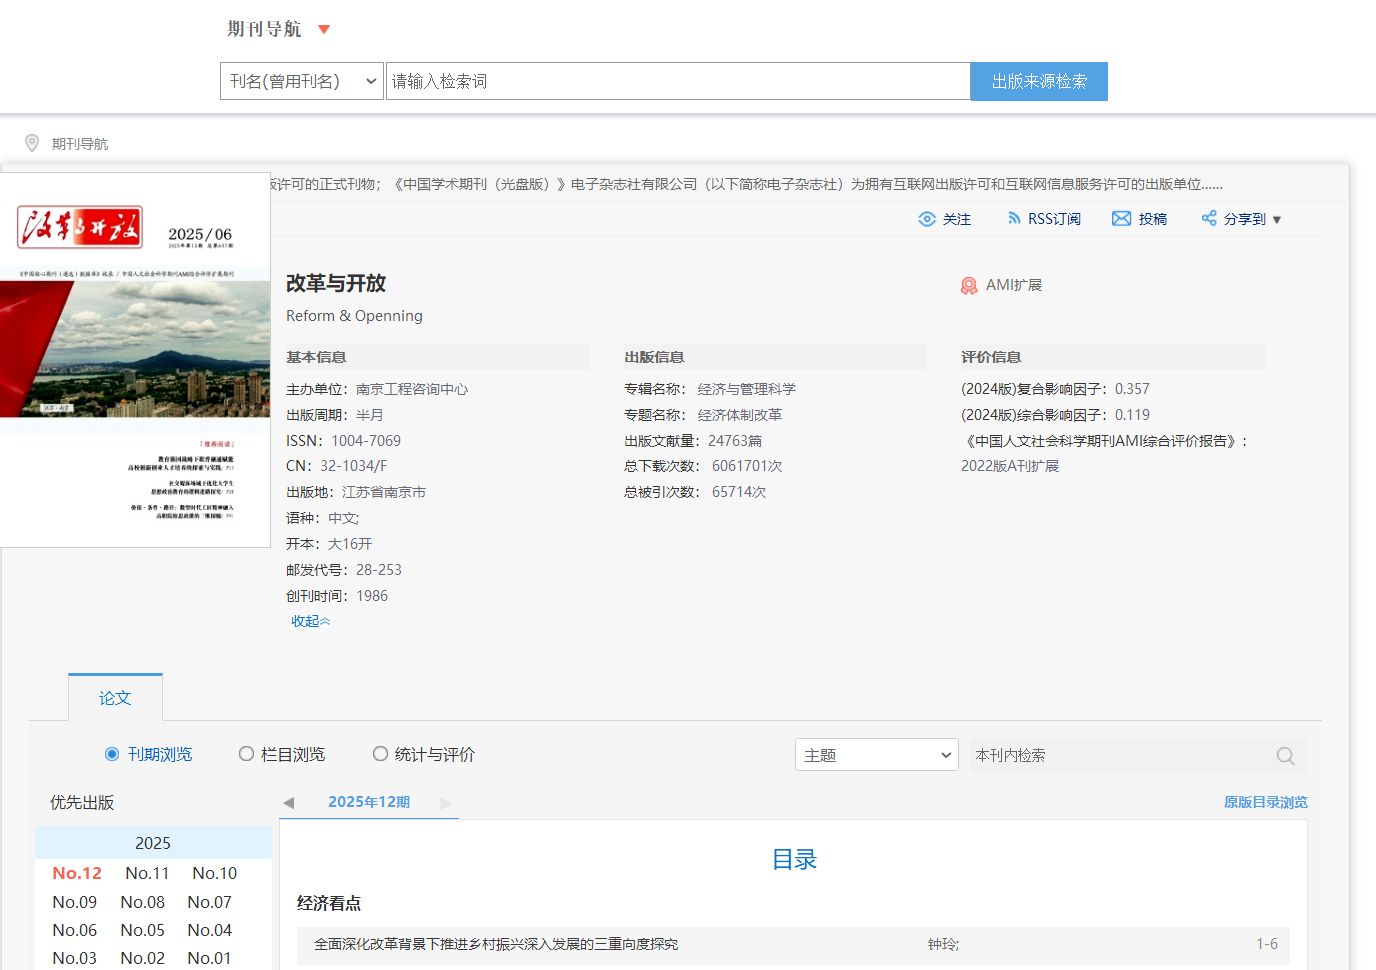Select issue No.11 in 2025 list

click(147, 873)
